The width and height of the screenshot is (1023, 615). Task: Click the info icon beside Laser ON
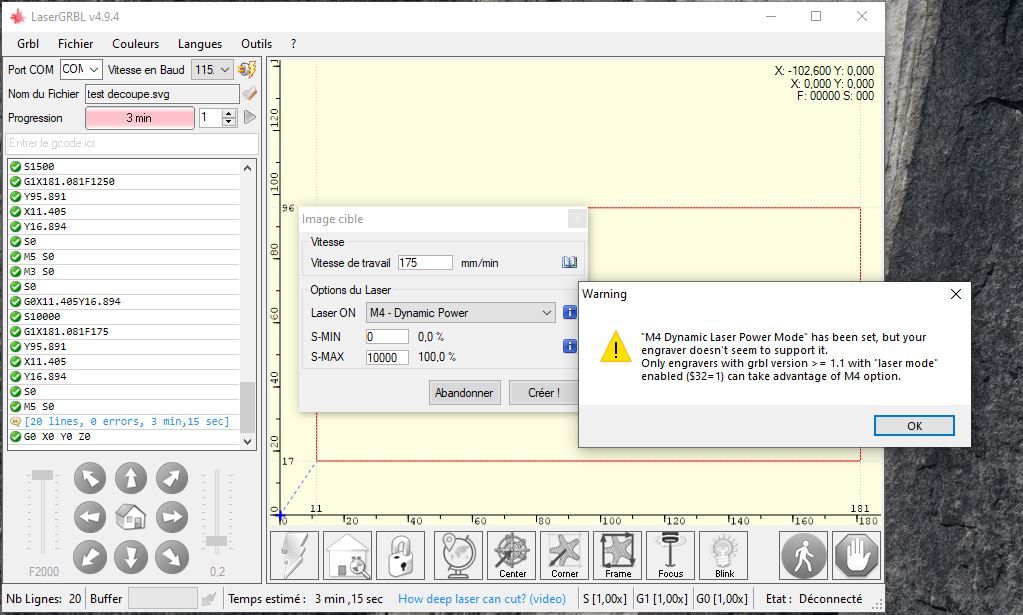click(x=570, y=312)
